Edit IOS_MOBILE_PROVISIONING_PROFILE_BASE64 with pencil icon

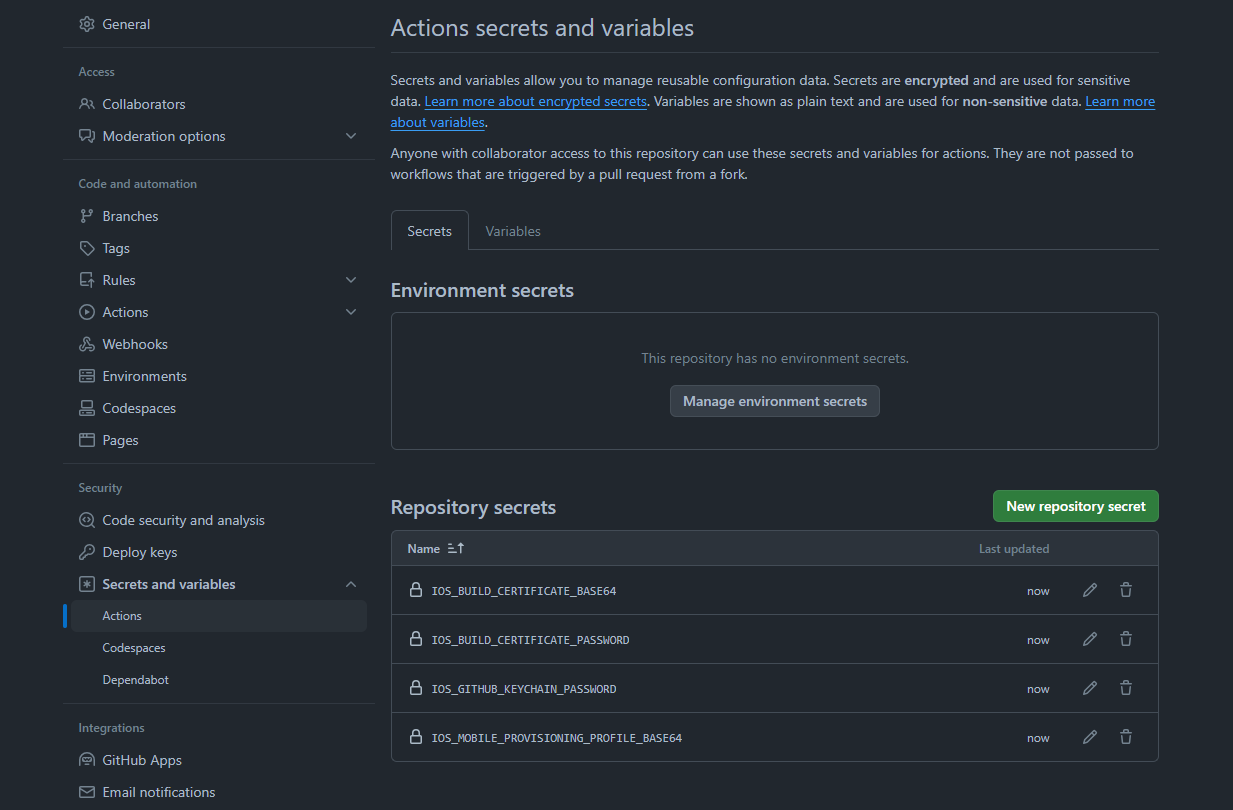(x=1090, y=737)
